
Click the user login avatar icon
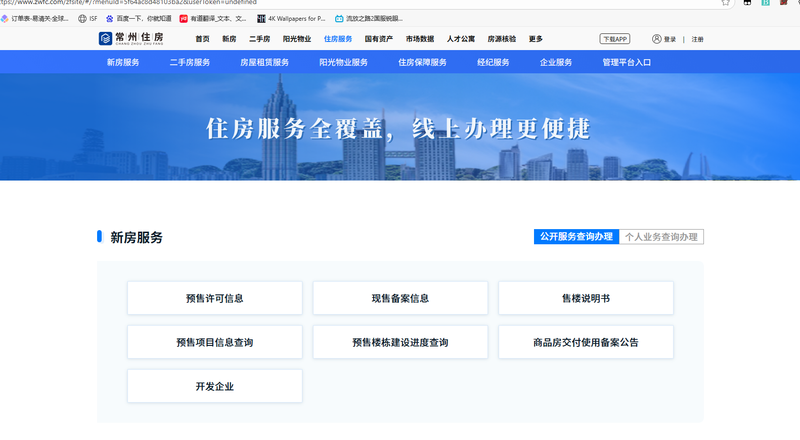tap(657, 39)
